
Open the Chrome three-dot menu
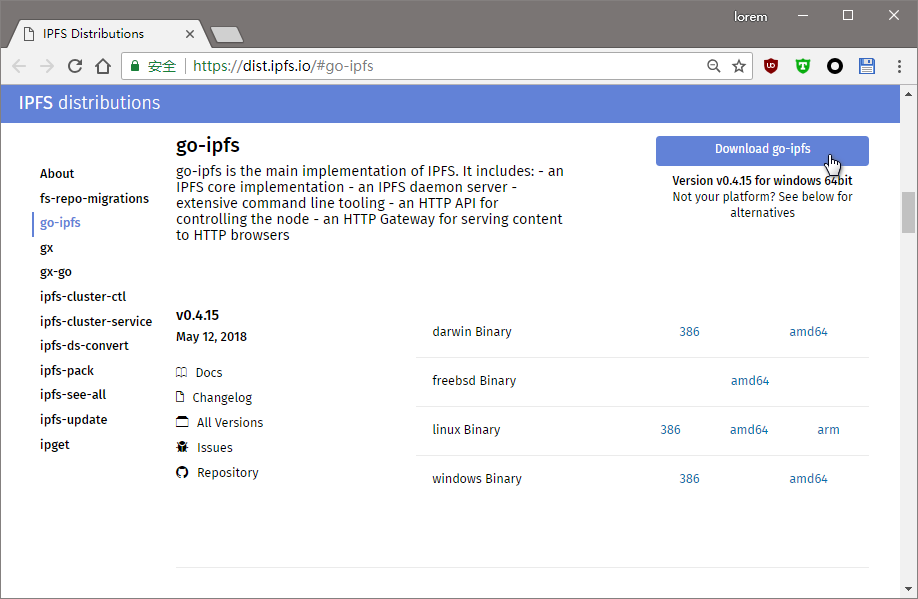pos(899,66)
